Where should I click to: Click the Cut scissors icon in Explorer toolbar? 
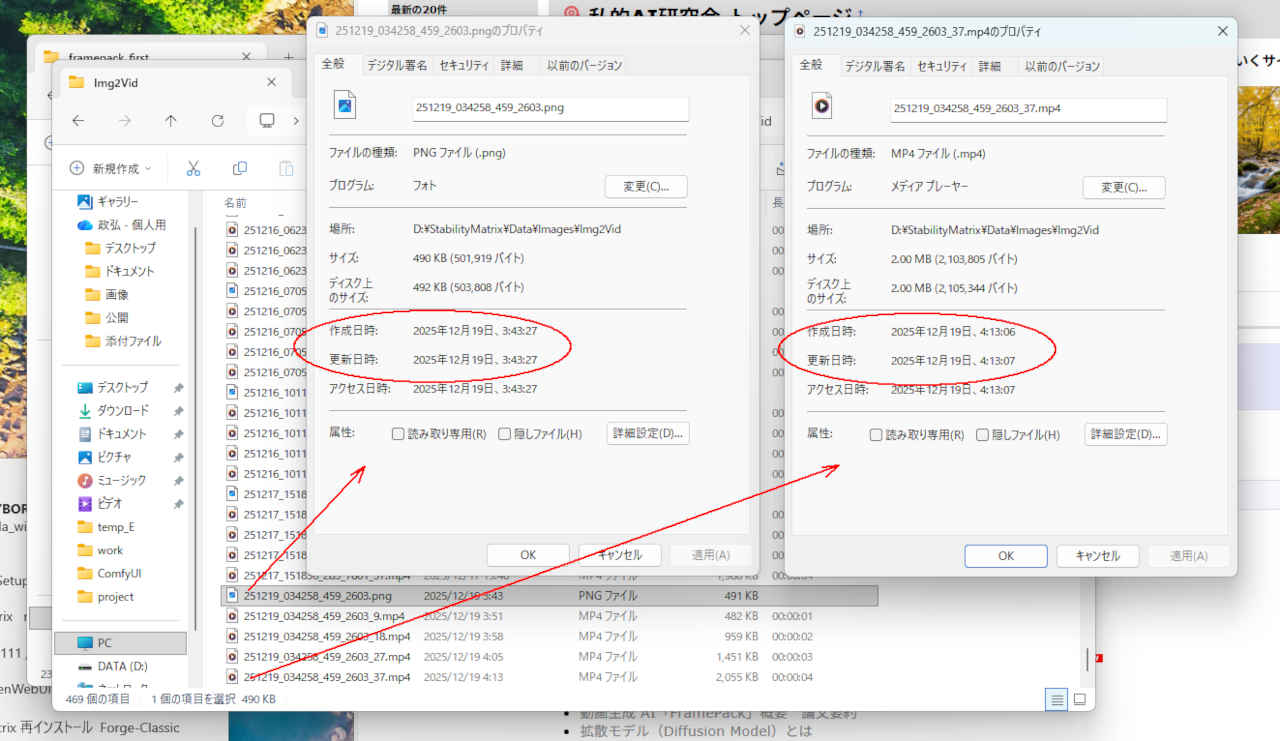click(194, 168)
